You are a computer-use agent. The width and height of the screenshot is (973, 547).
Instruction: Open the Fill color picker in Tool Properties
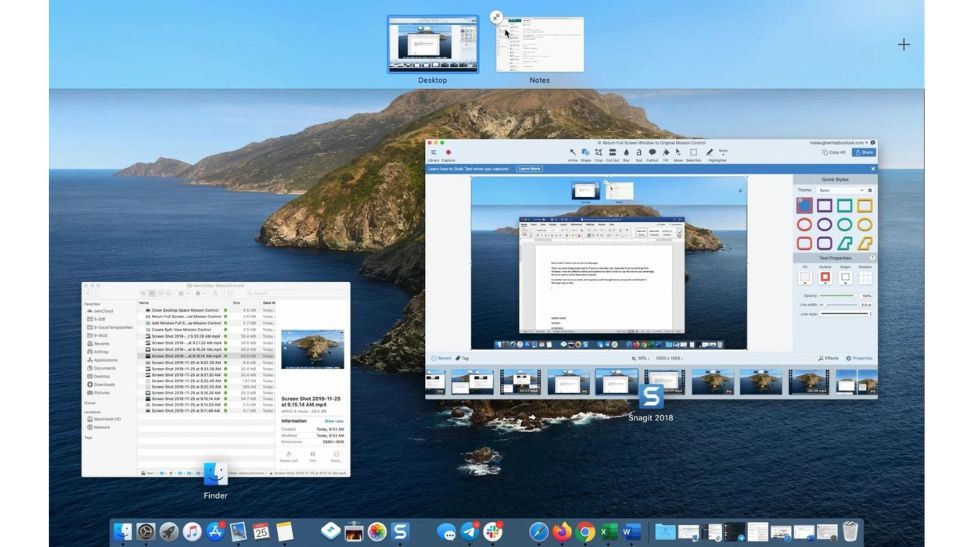tap(805, 278)
